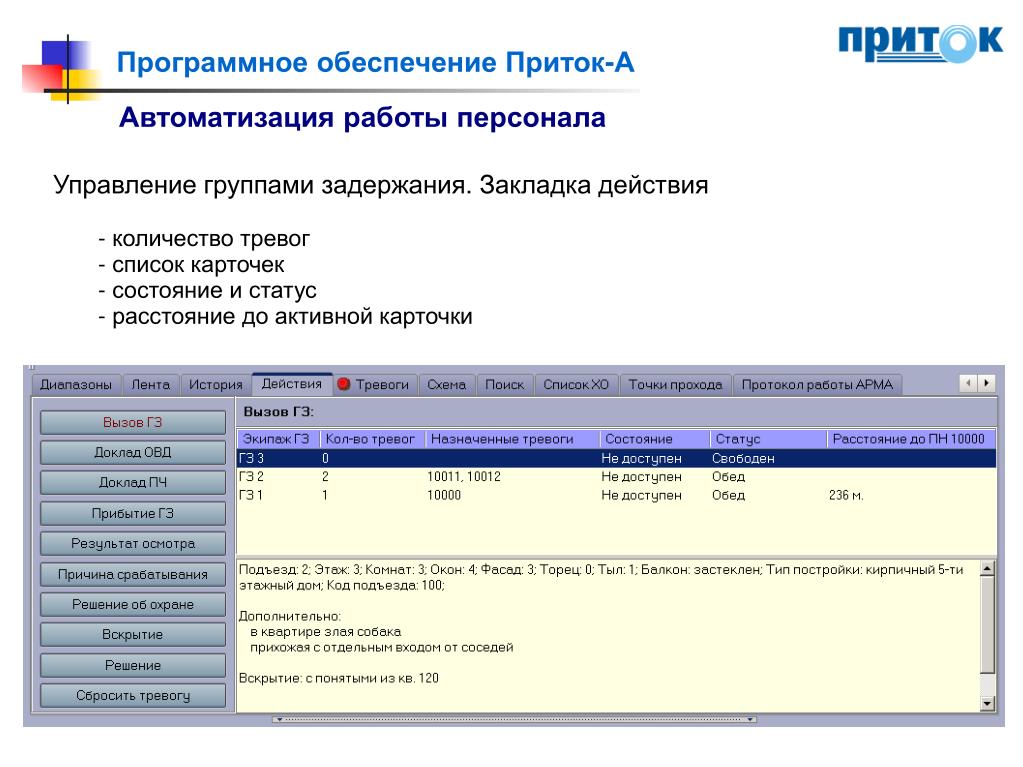Open the Тревоги tab
The width and height of the screenshot is (1023, 767).
(375, 385)
